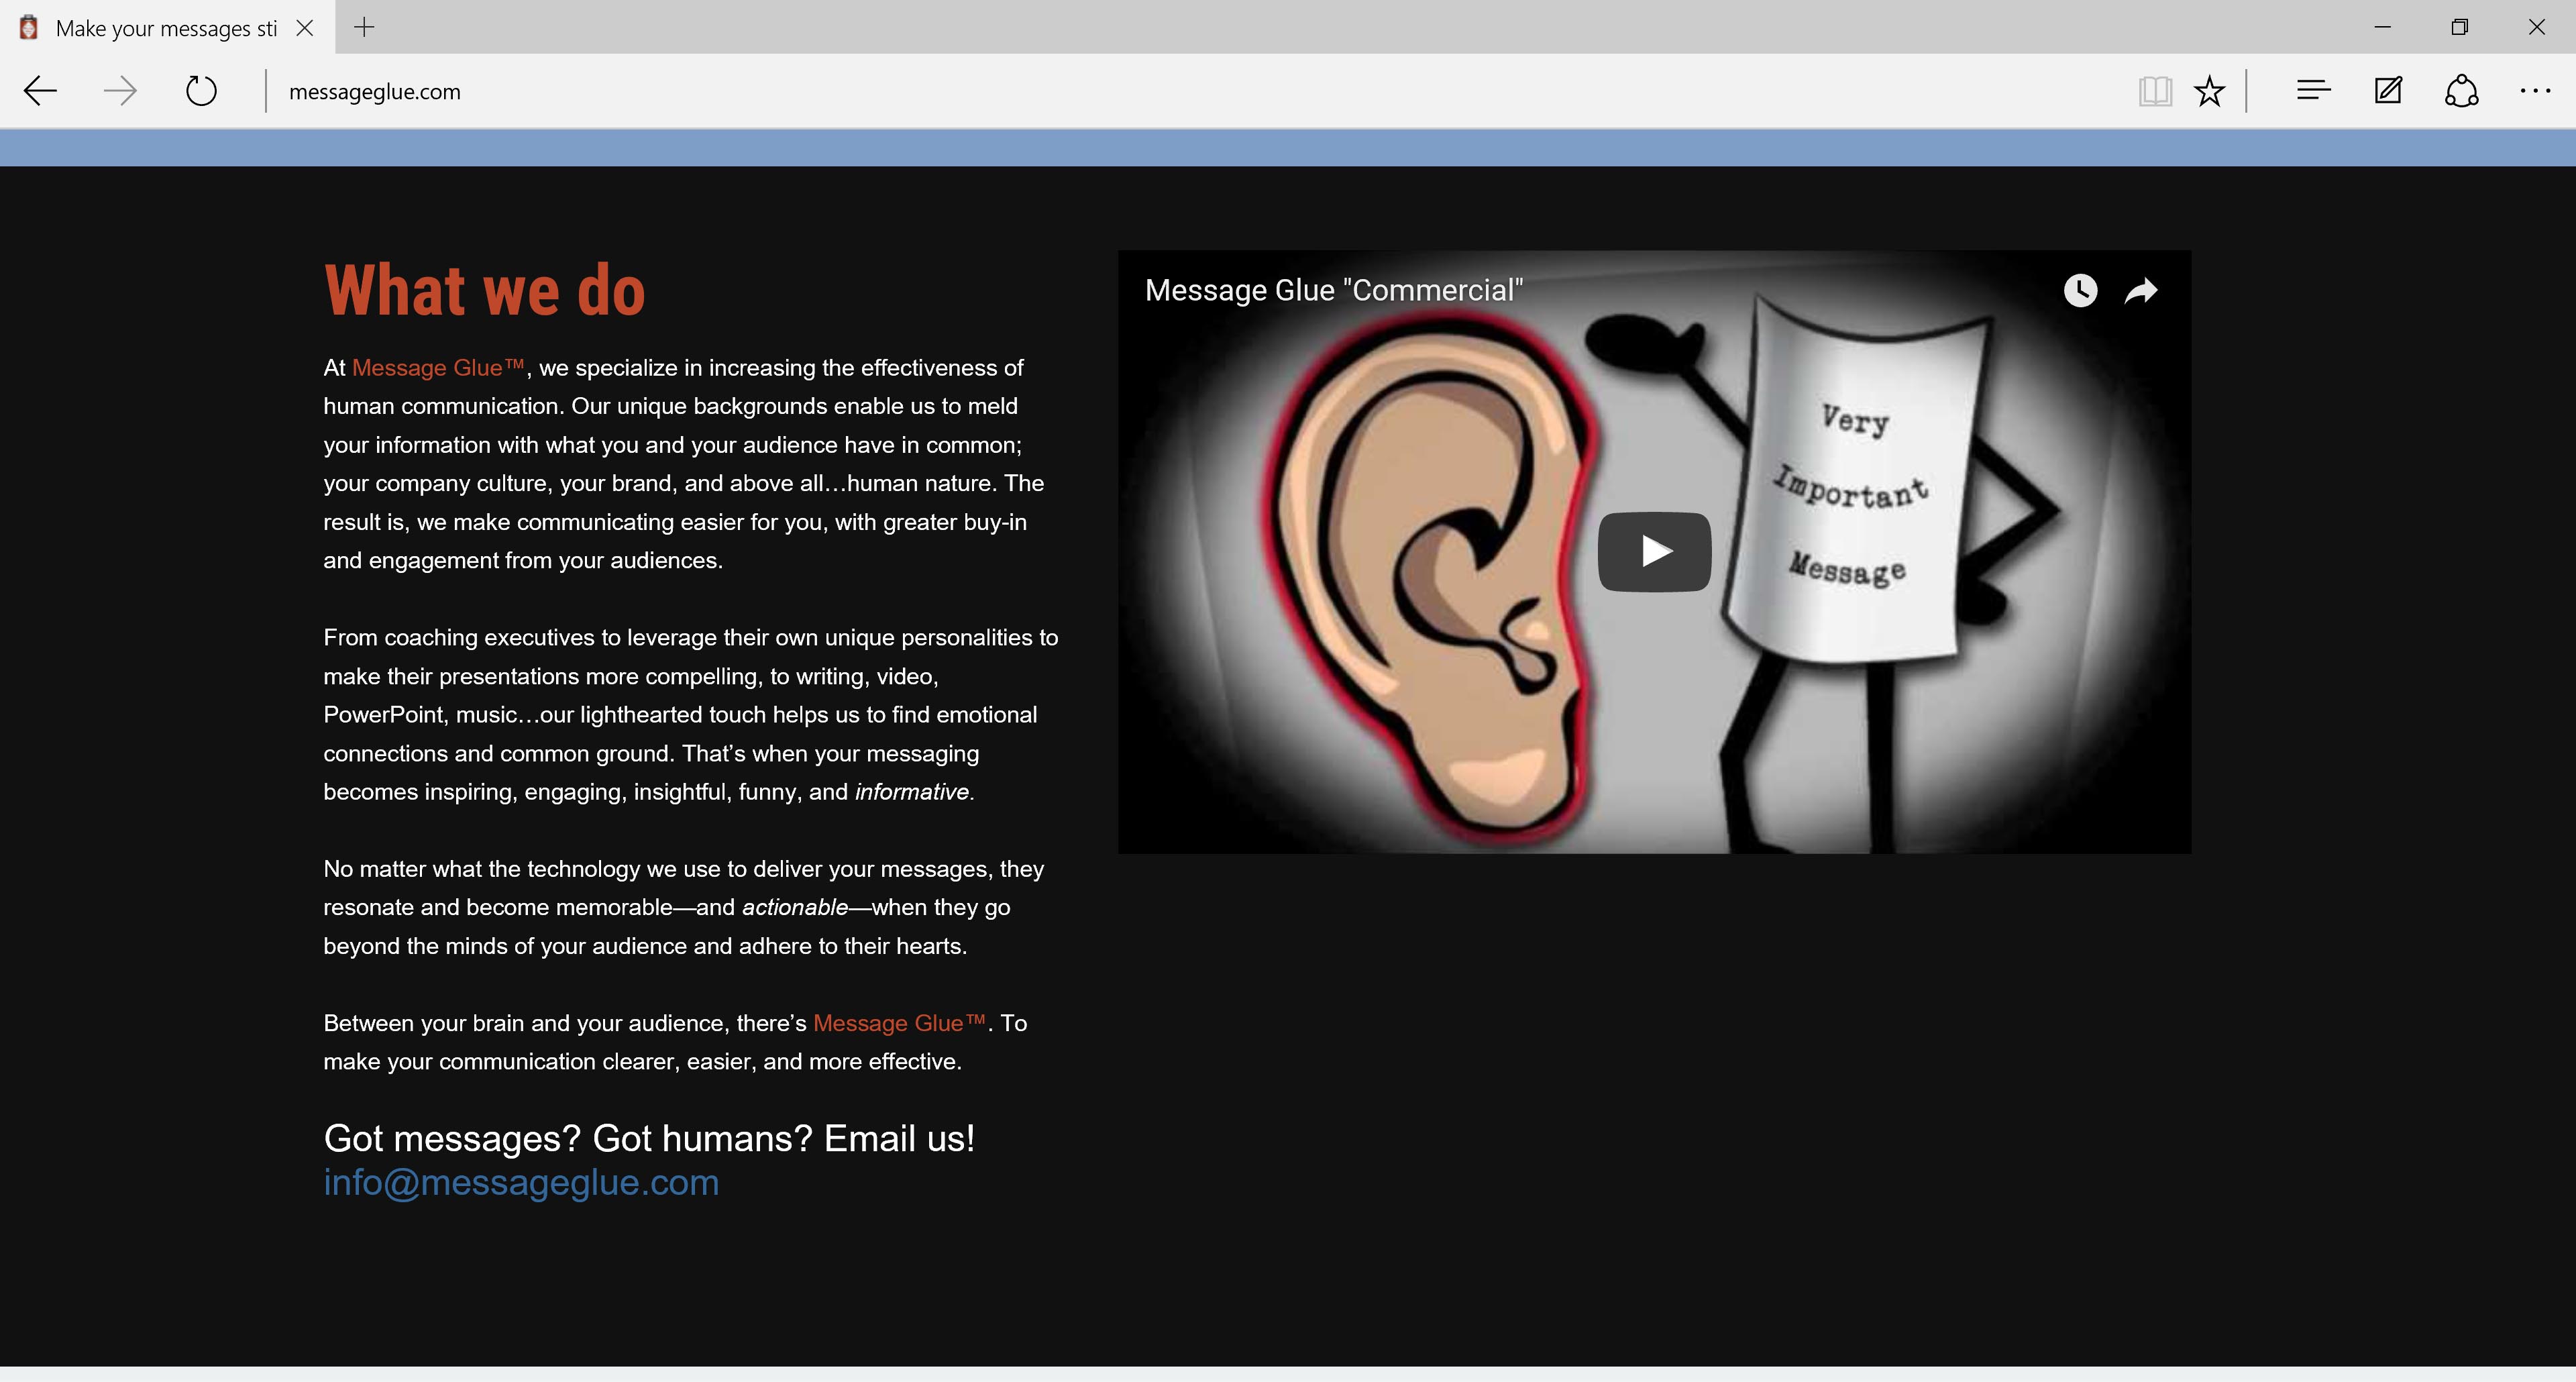Open the Share panel icon

[x=2461, y=91]
